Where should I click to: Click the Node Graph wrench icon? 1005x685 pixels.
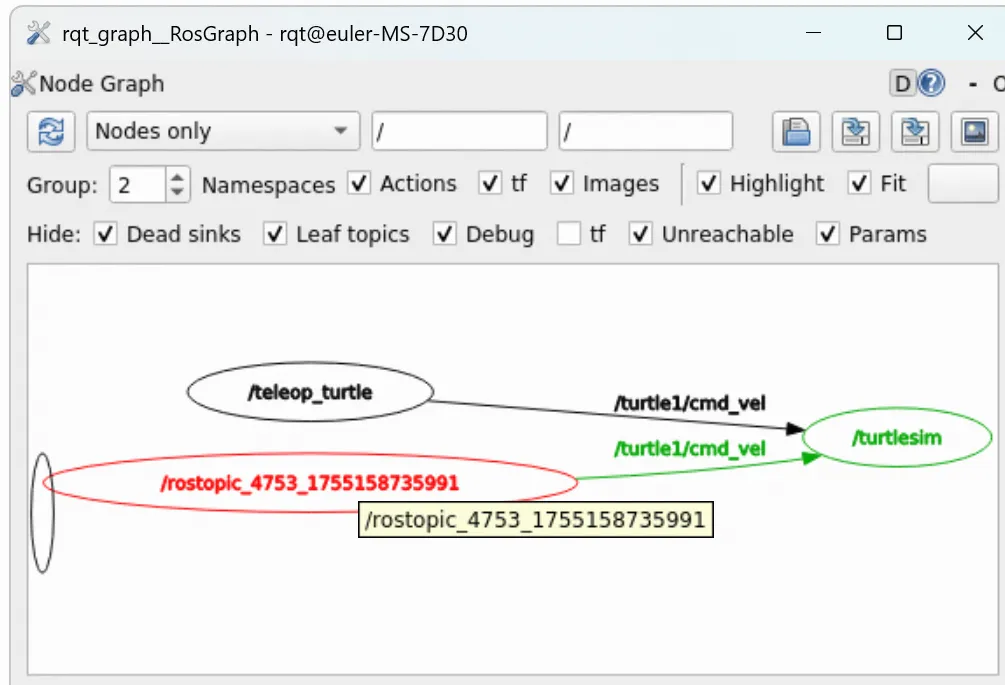tap(24, 83)
